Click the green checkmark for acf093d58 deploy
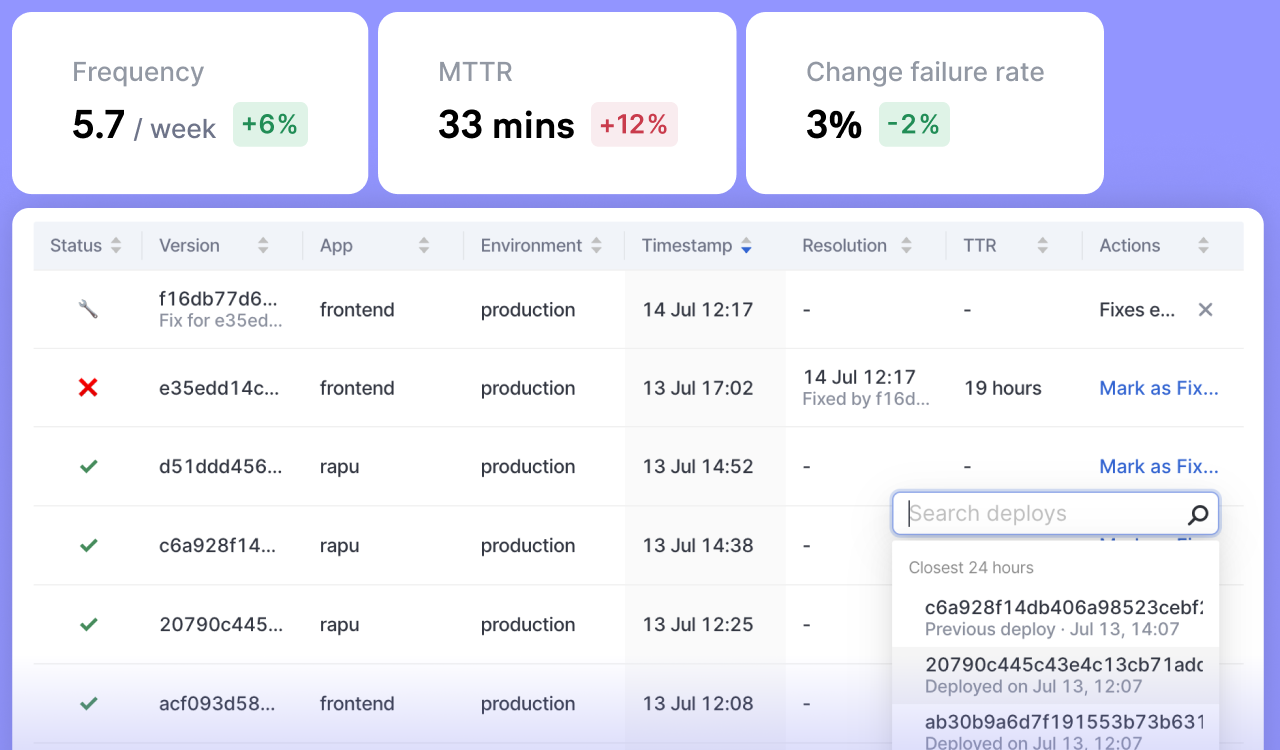This screenshot has width=1280, height=750. tap(88, 703)
